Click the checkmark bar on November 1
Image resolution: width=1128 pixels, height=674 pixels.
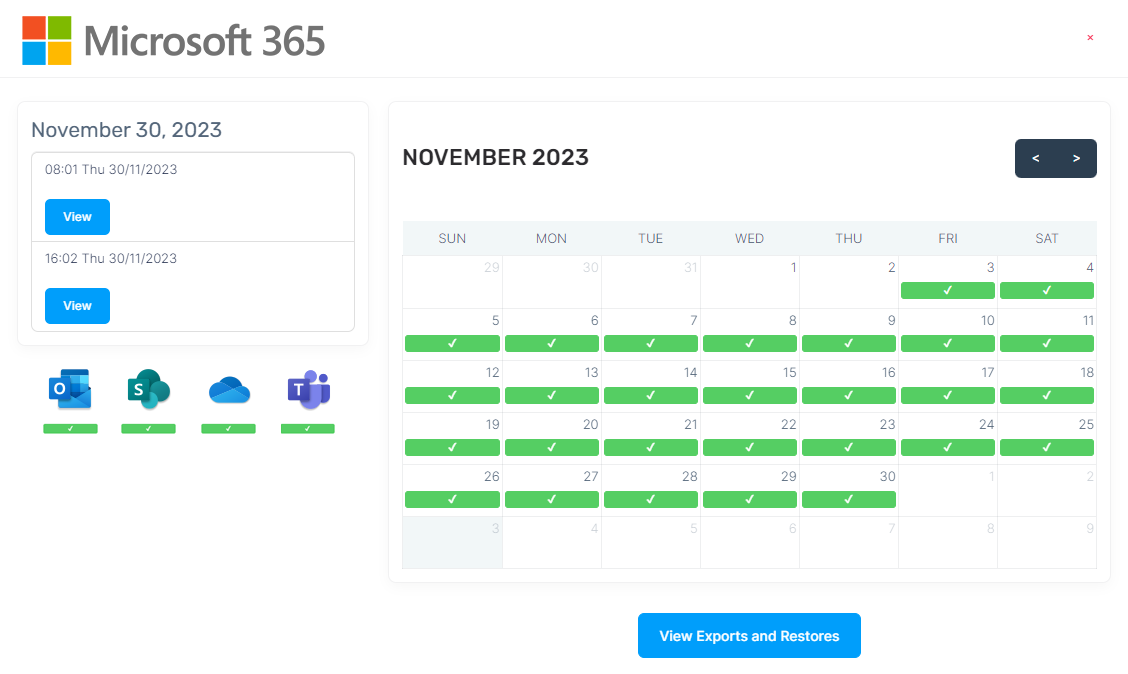coord(750,290)
